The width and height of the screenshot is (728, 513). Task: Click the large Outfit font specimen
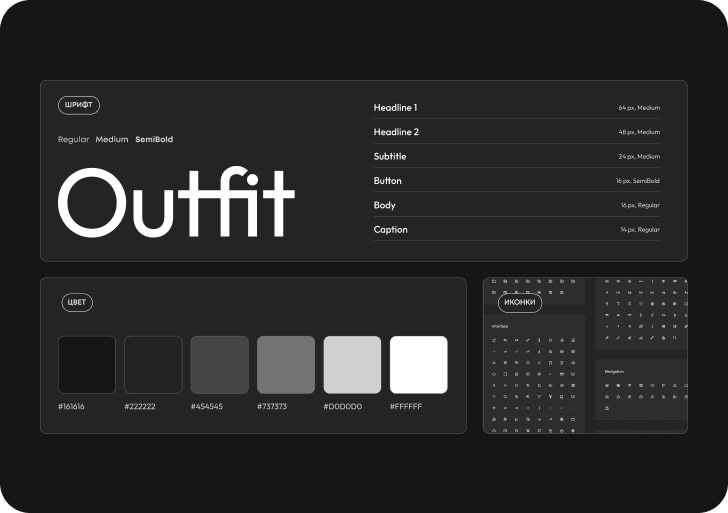[x=176, y=201]
